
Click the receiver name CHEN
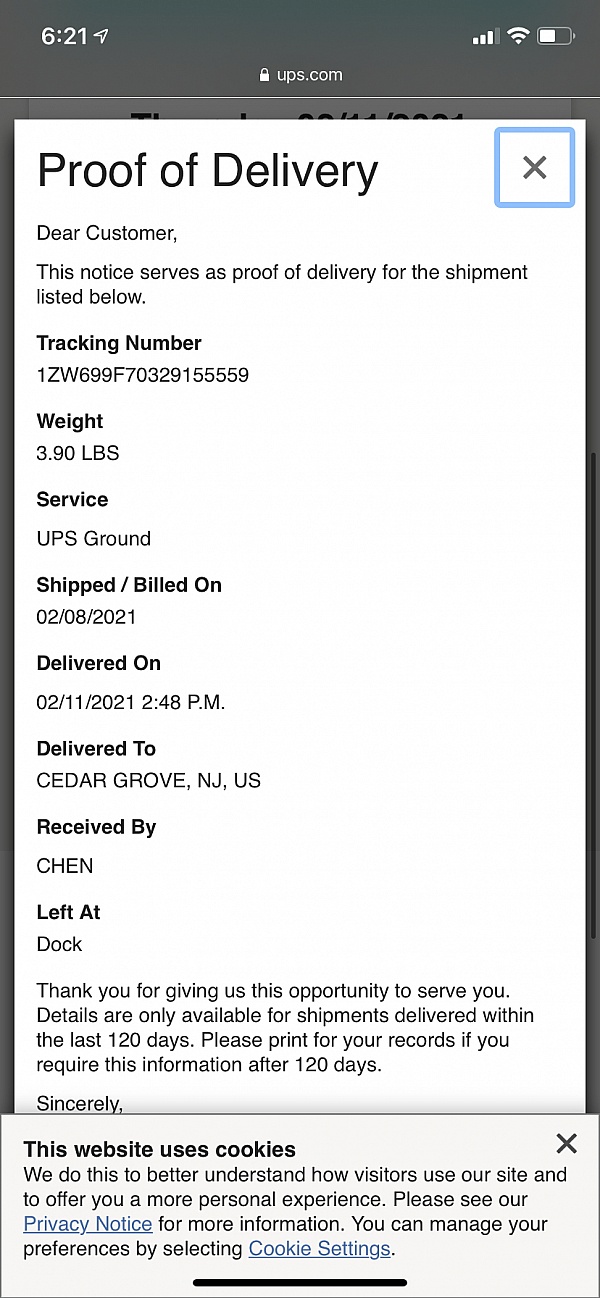click(65, 866)
